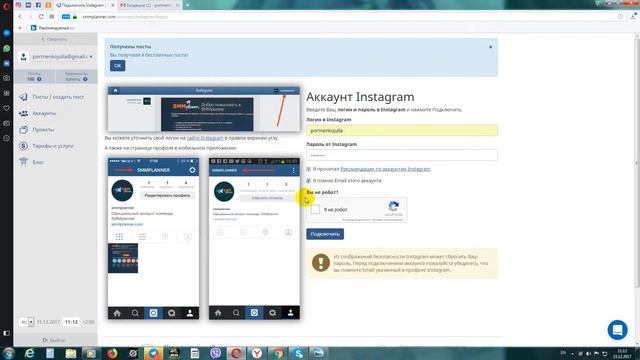The image size is (640, 360).
Task: Click the security warning exclamation icon
Action: pos(321,263)
